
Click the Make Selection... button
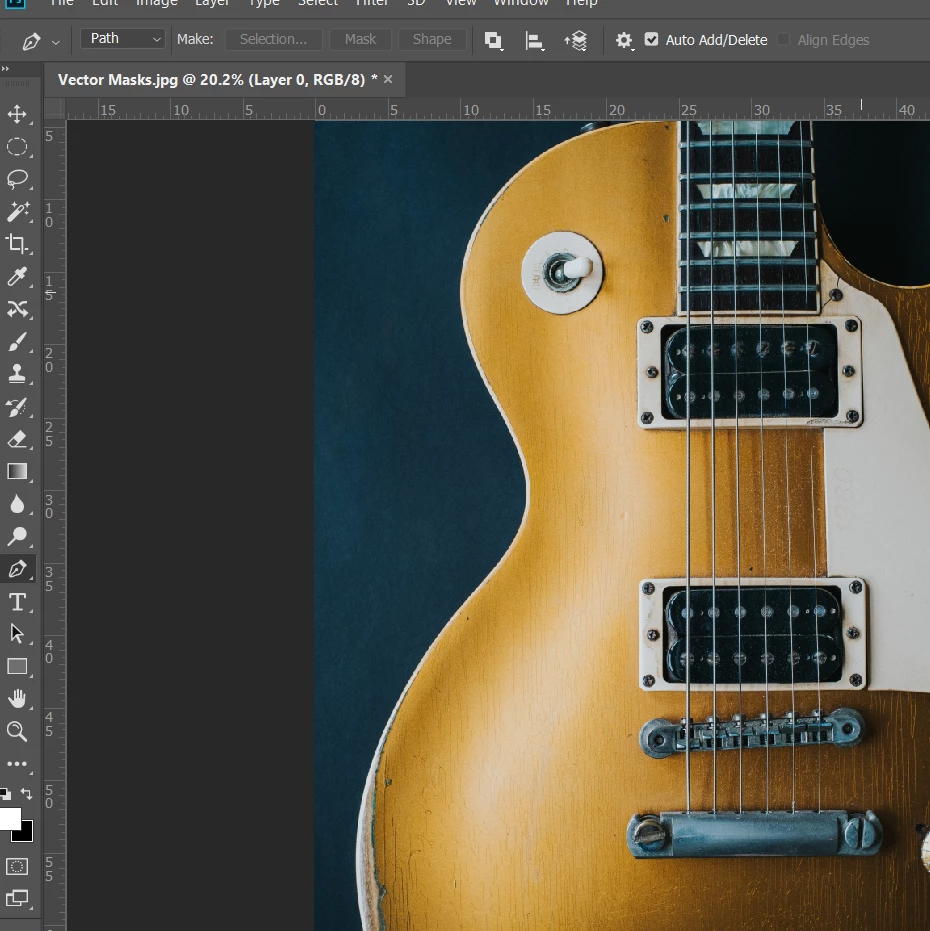pos(273,39)
